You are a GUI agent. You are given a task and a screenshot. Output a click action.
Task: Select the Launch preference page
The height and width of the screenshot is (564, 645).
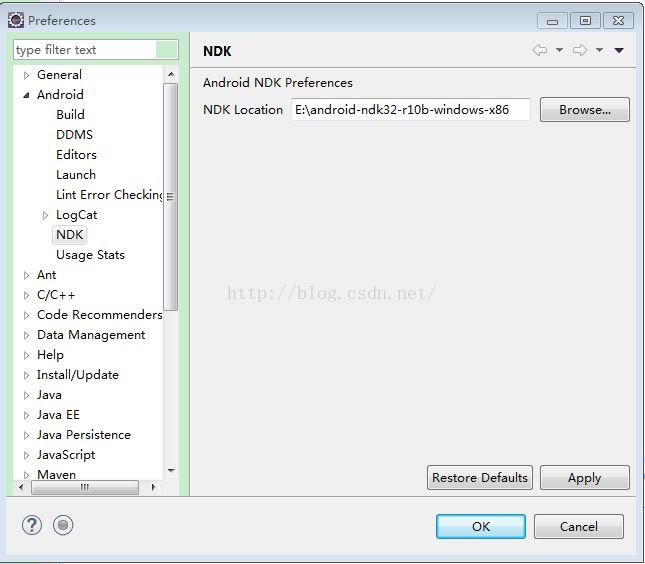click(x=76, y=174)
